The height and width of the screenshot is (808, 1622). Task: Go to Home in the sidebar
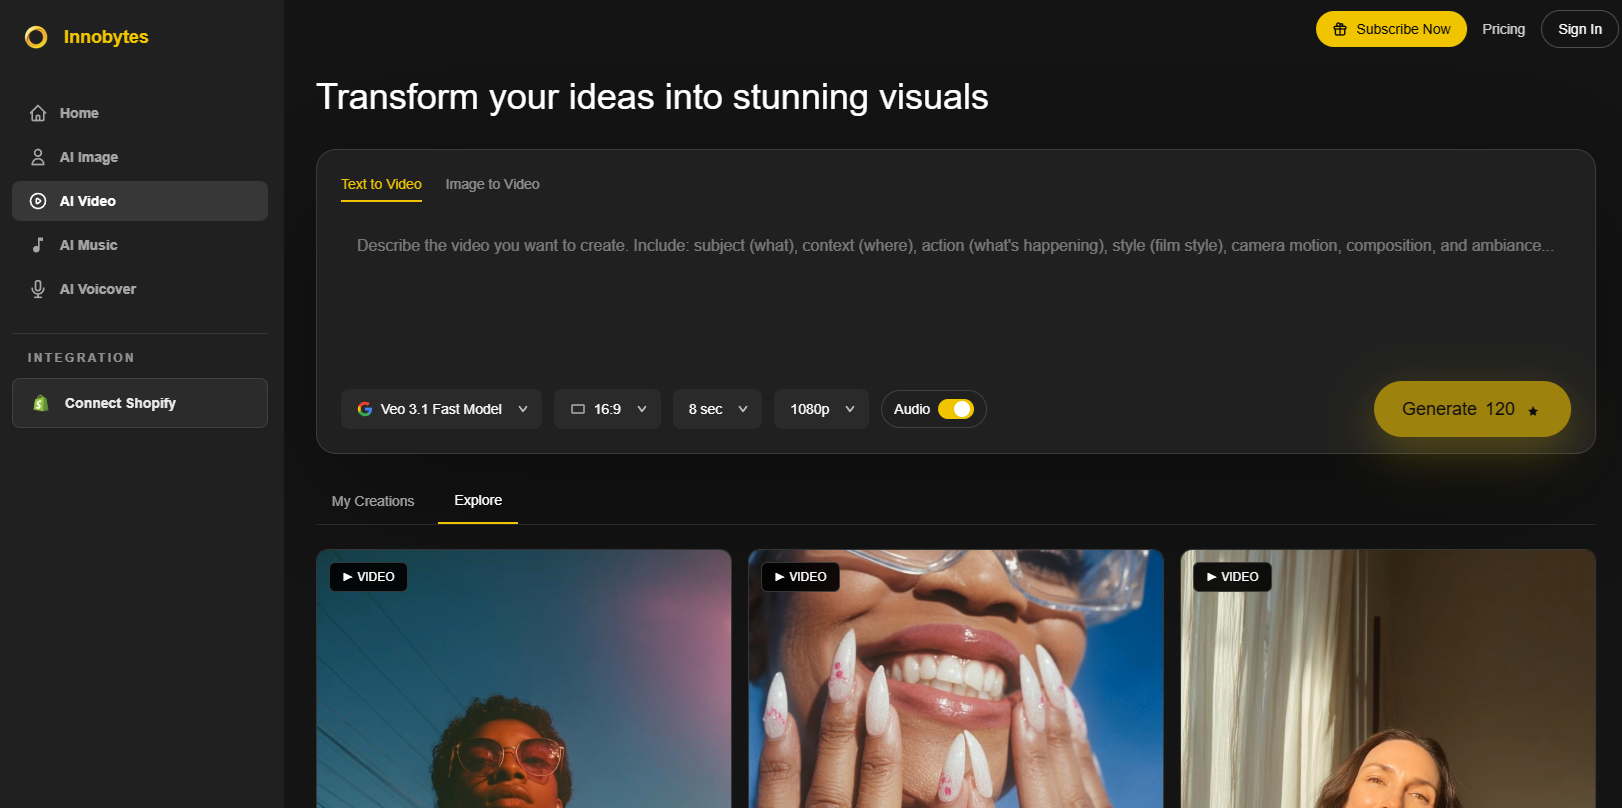pos(140,113)
